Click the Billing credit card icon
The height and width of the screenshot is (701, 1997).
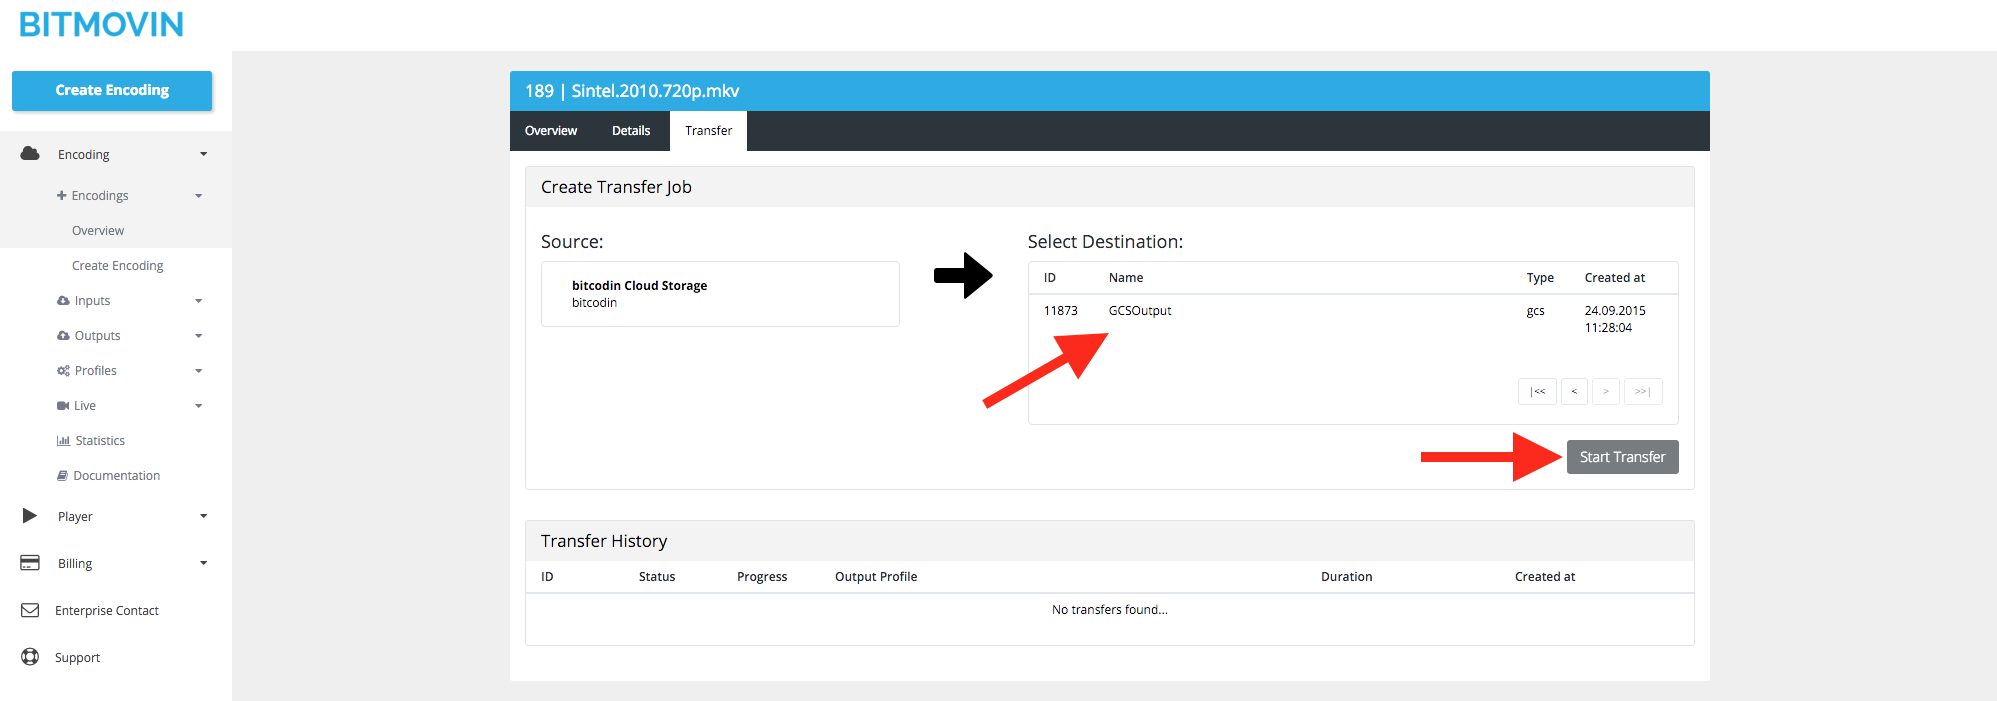coord(30,563)
